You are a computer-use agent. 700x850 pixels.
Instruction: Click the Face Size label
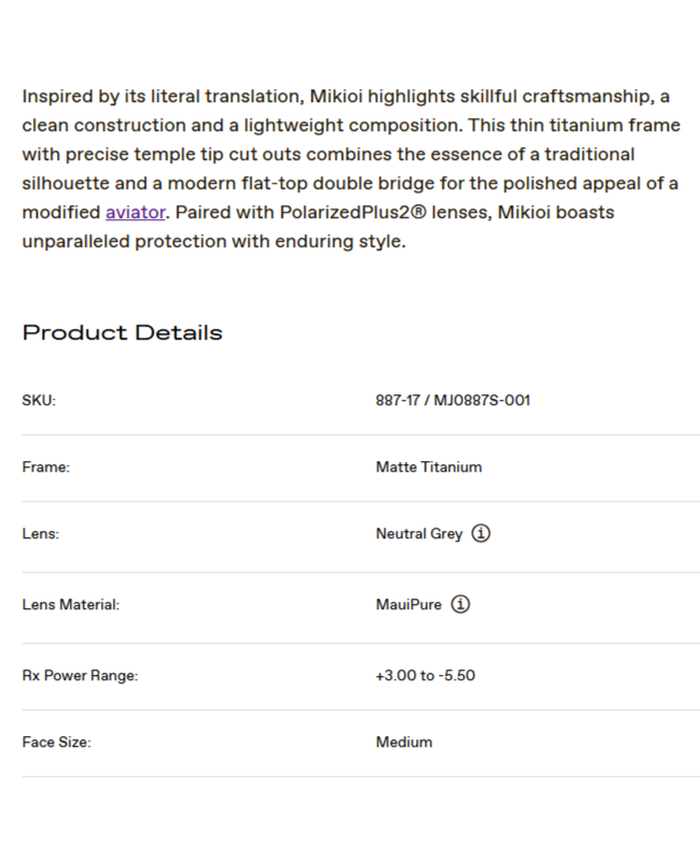pyautogui.click(x=56, y=743)
